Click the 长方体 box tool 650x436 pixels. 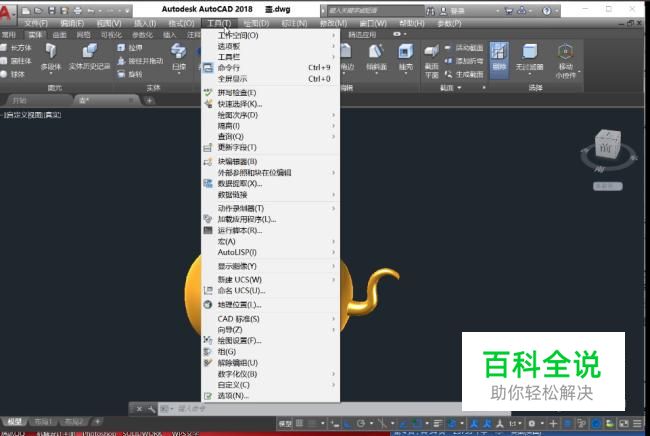coord(16,48)
